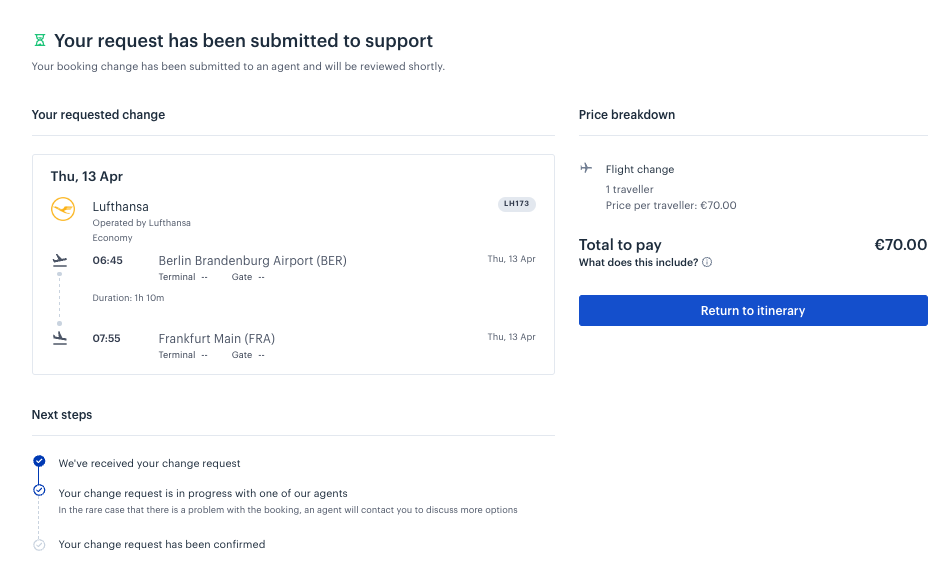Image resolution: width=948 pixels, height=584 pixels.
Task: Click Price per traveller: €70.00 line
Action: [671, 206]
